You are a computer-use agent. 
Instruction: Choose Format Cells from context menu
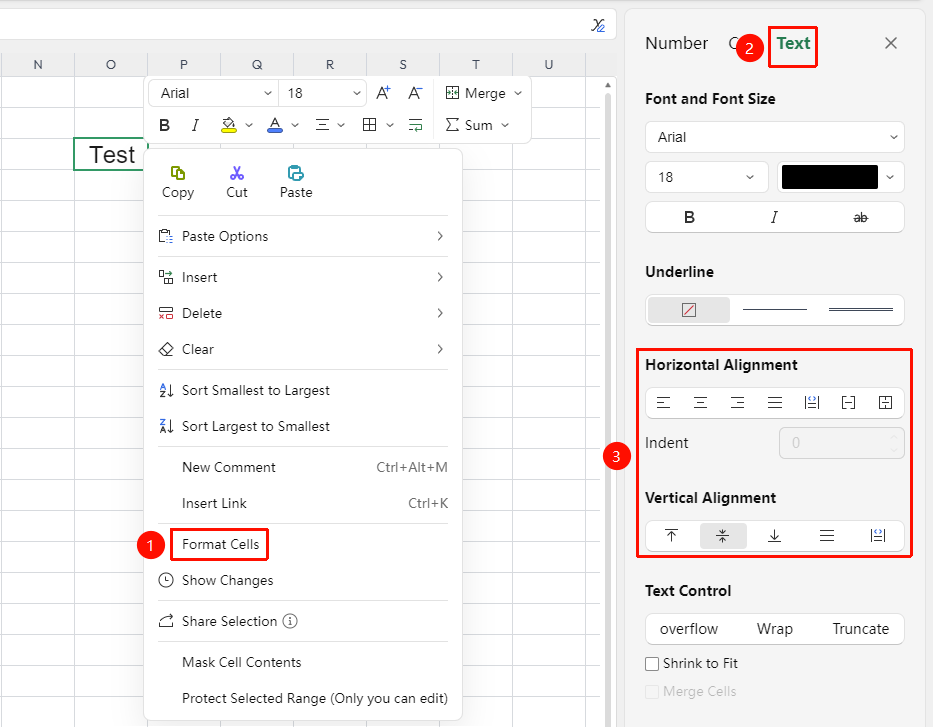(220, 544)
